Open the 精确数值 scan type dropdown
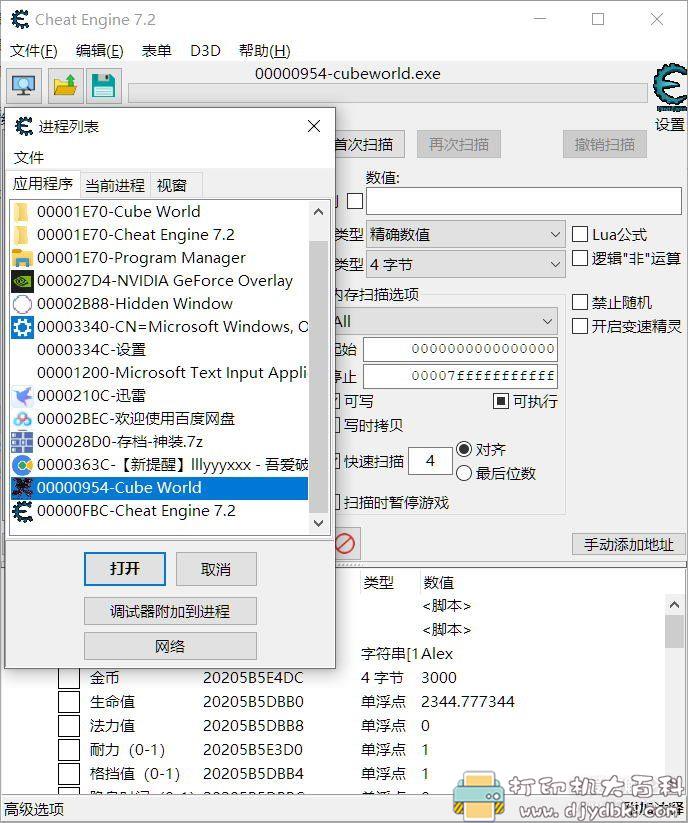 coord(466,235)
